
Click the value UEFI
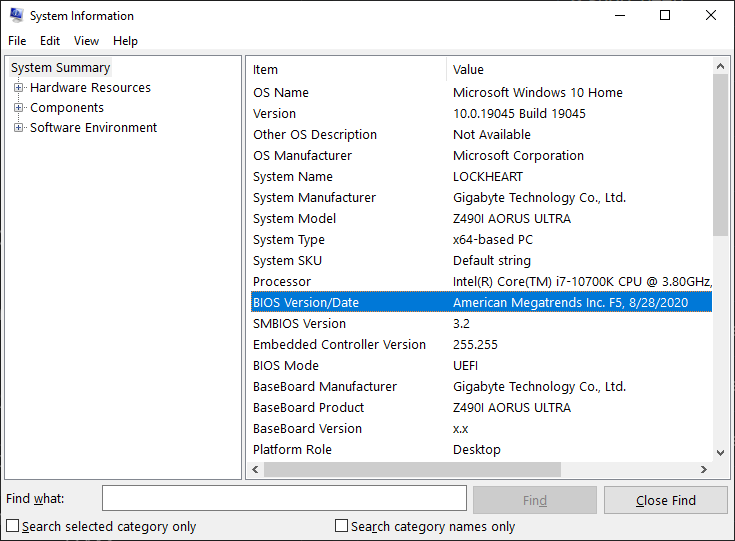[465, 366]
